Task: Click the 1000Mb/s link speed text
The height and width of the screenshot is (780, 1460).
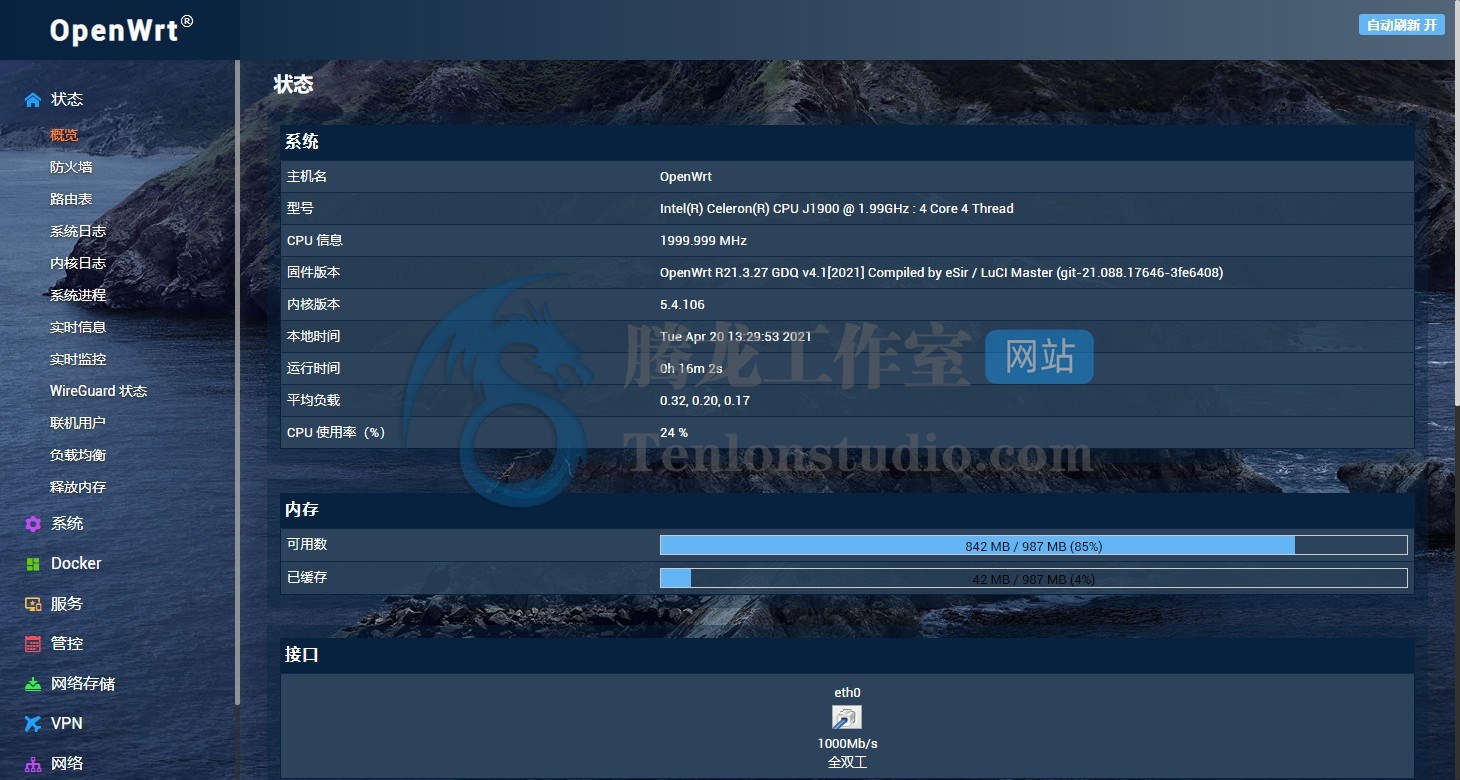Action: 847,744
